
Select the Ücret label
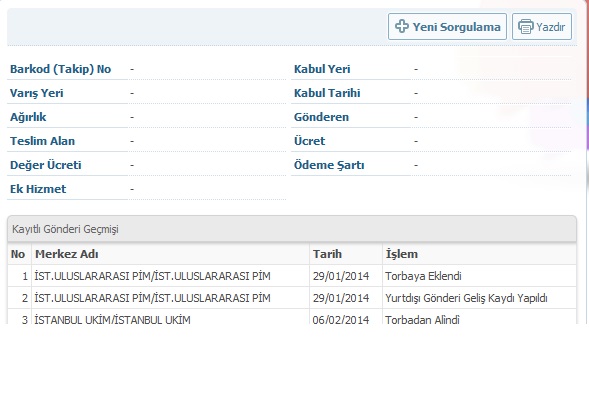click(x=309, y=141)
